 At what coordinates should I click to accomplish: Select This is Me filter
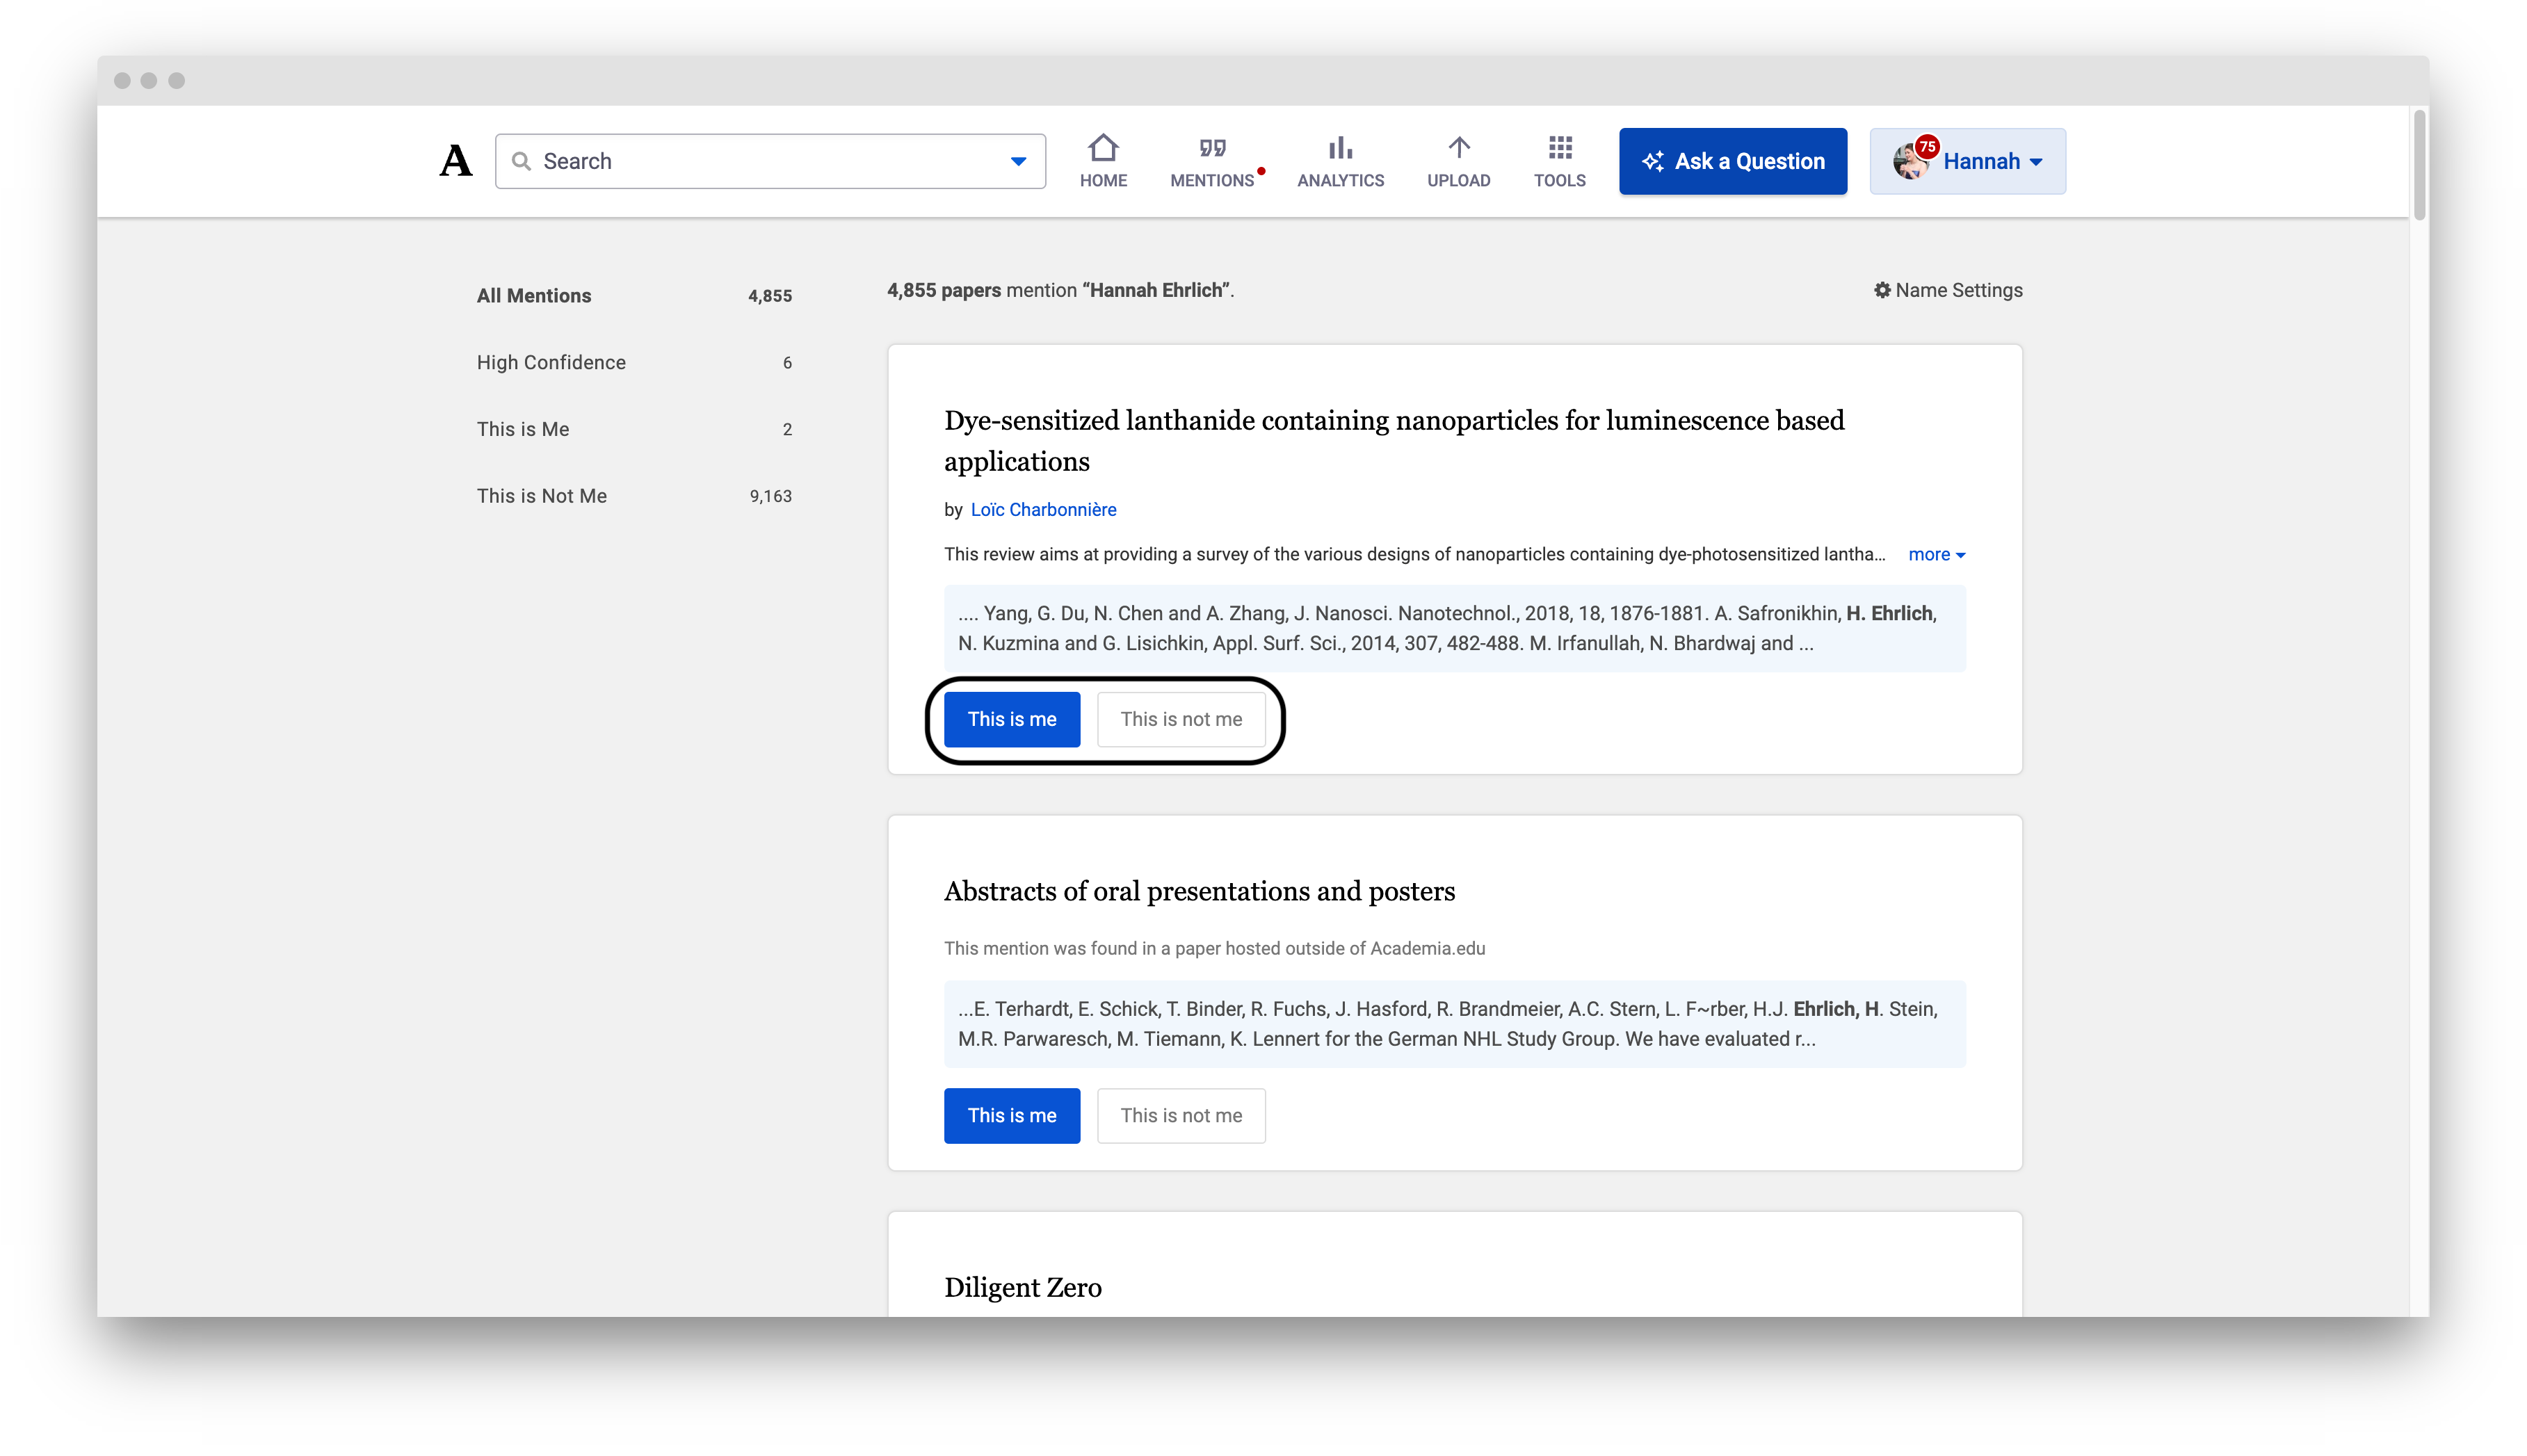point(633,429)
